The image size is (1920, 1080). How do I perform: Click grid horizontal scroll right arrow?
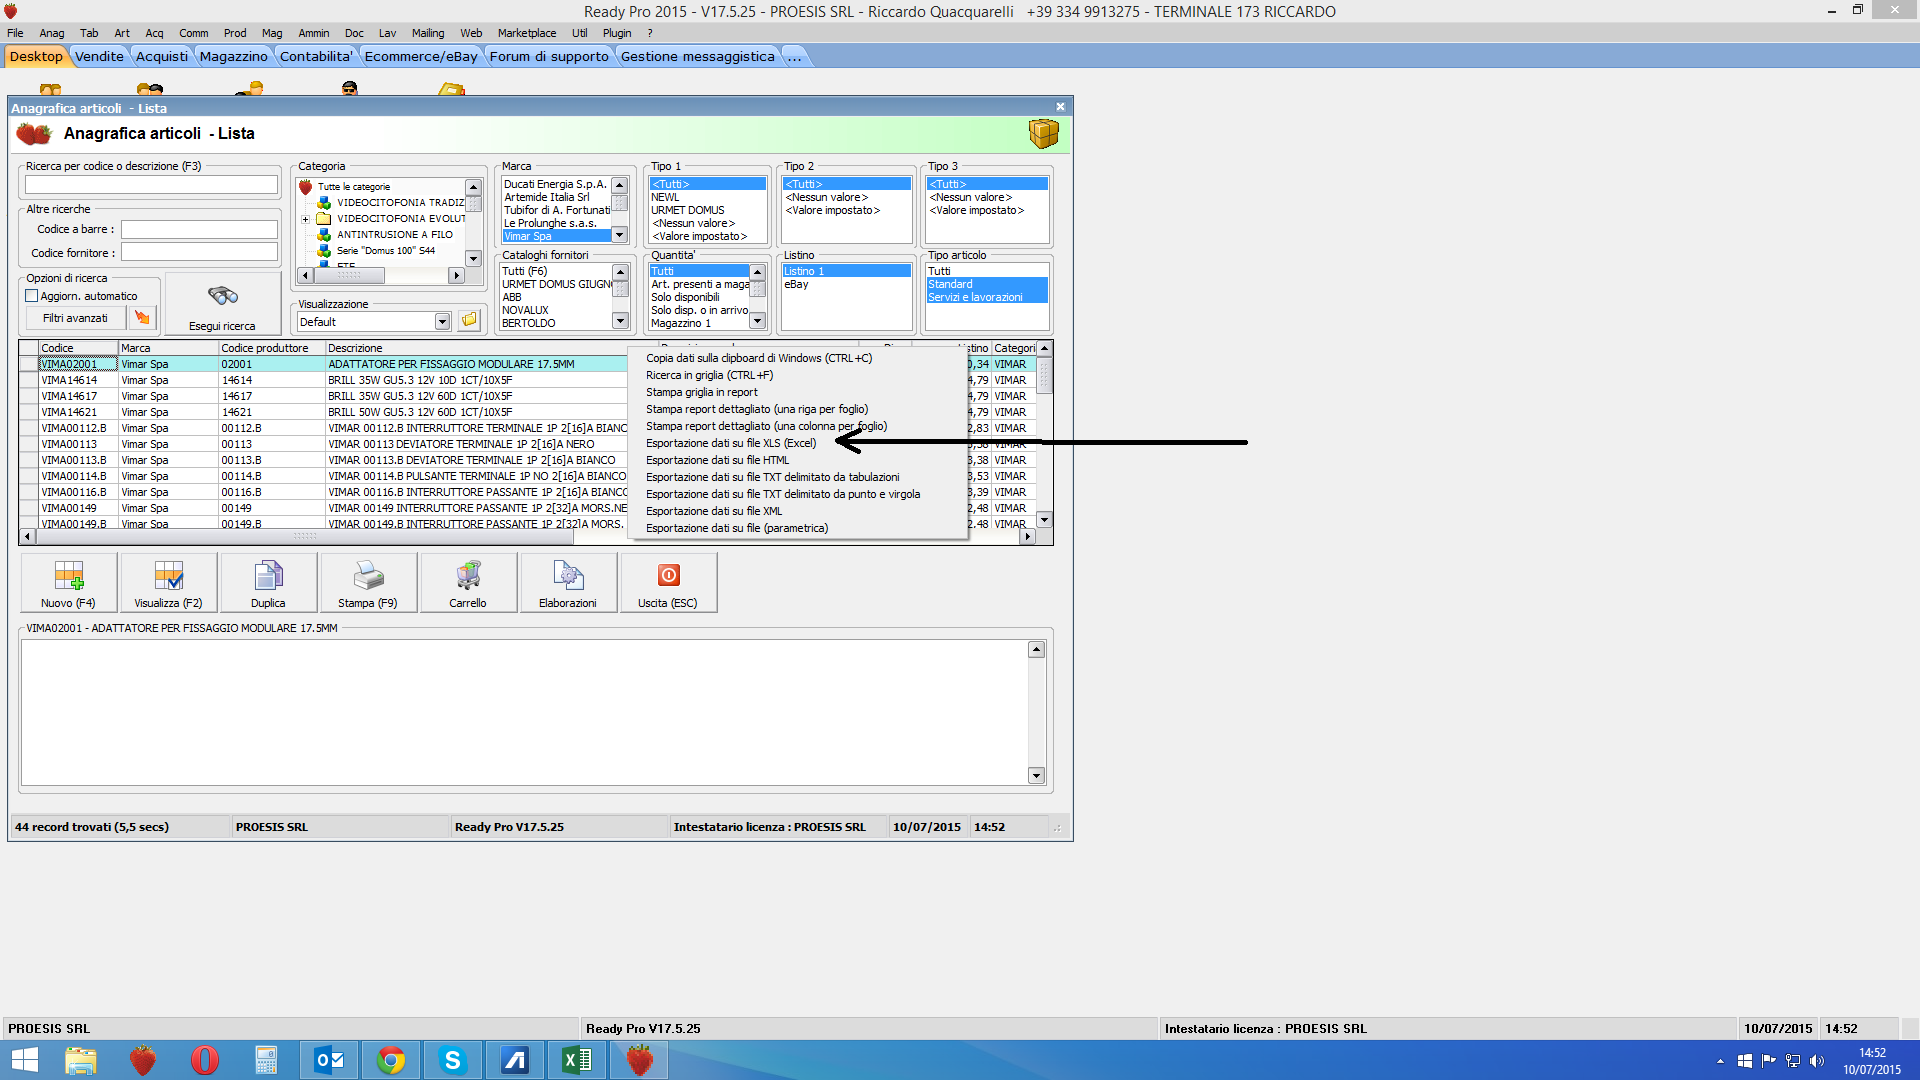(1026, 537)
